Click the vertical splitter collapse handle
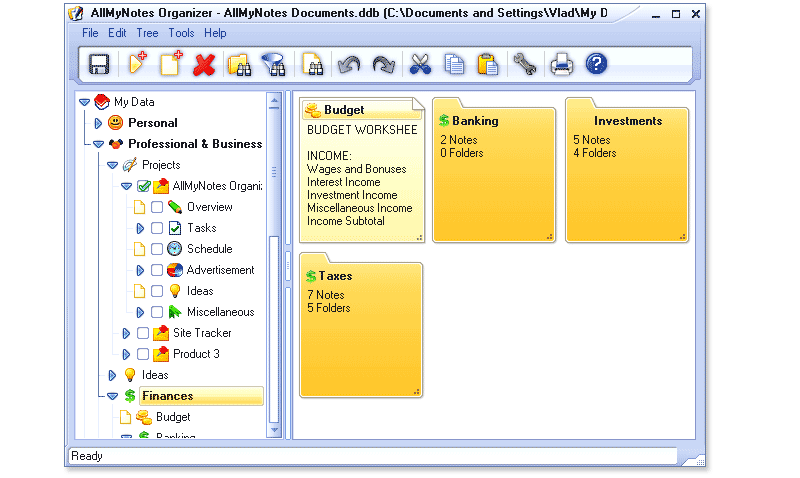The height and width of the screenshot is (478, 800). (x=288, y=265)
